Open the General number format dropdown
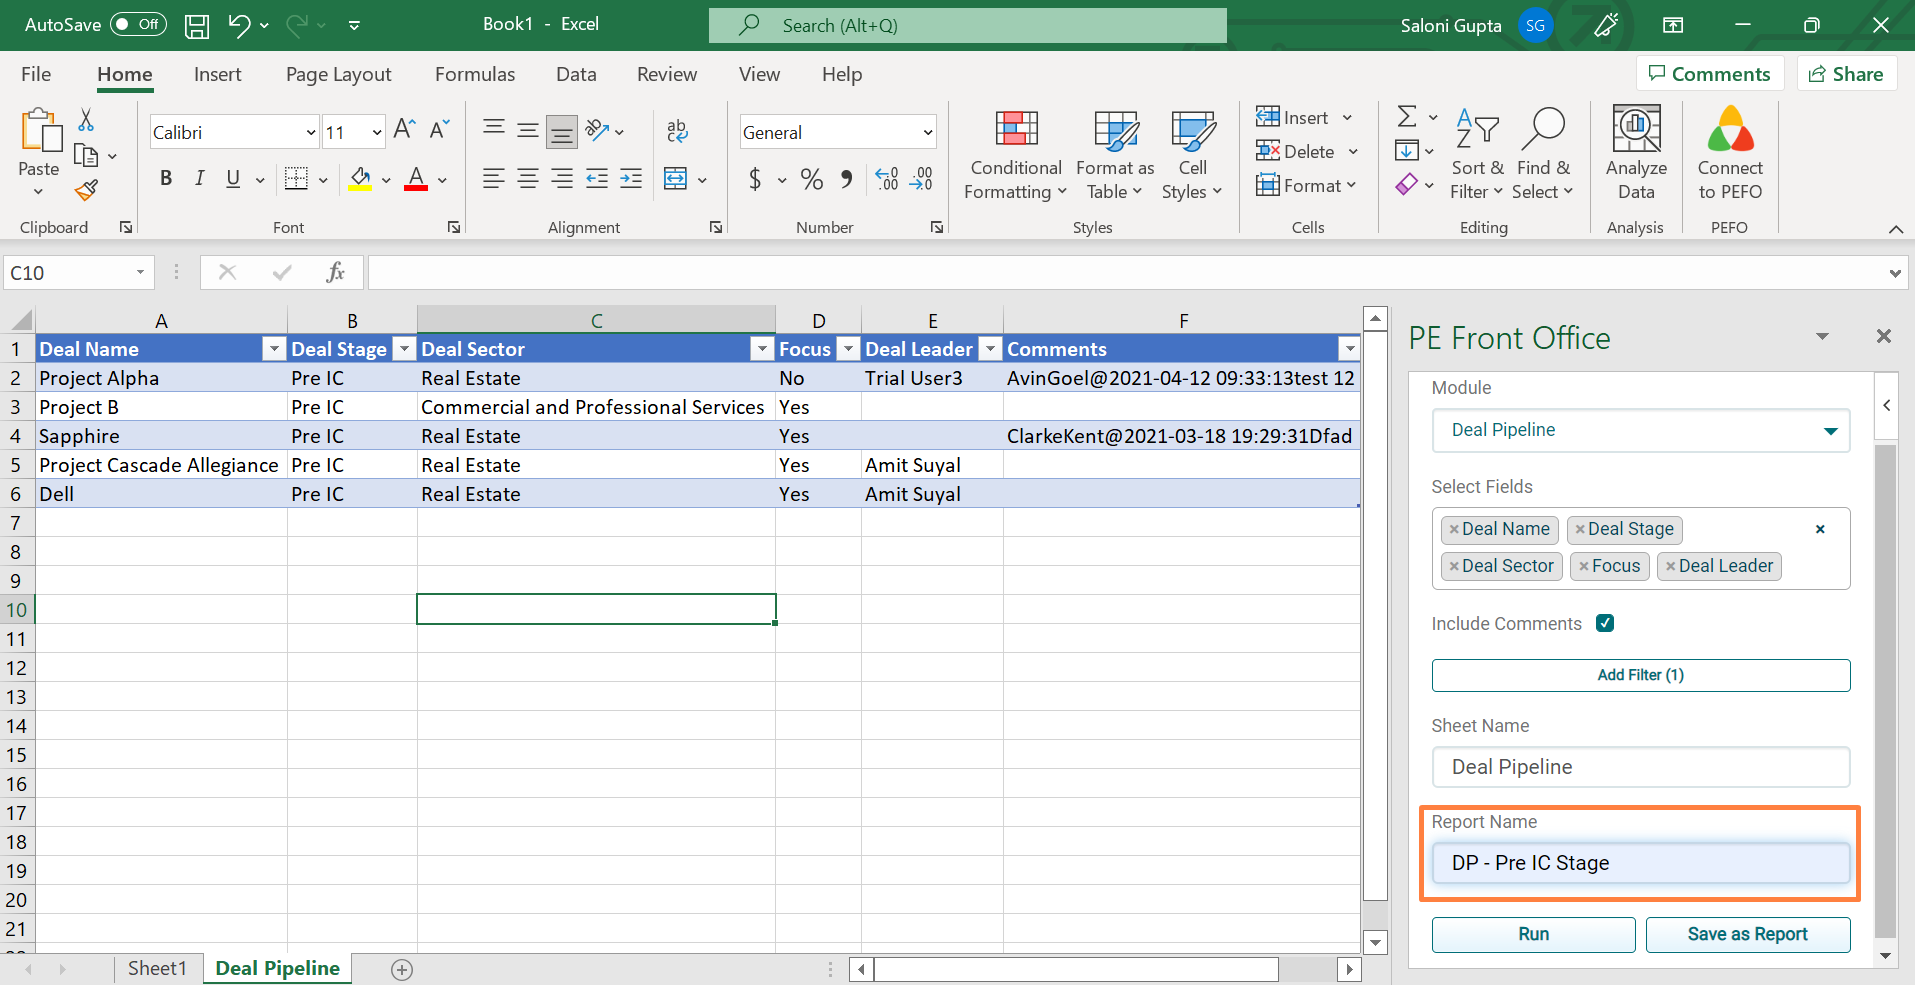This screenshot has height=985, width=1915. (927, 133)
